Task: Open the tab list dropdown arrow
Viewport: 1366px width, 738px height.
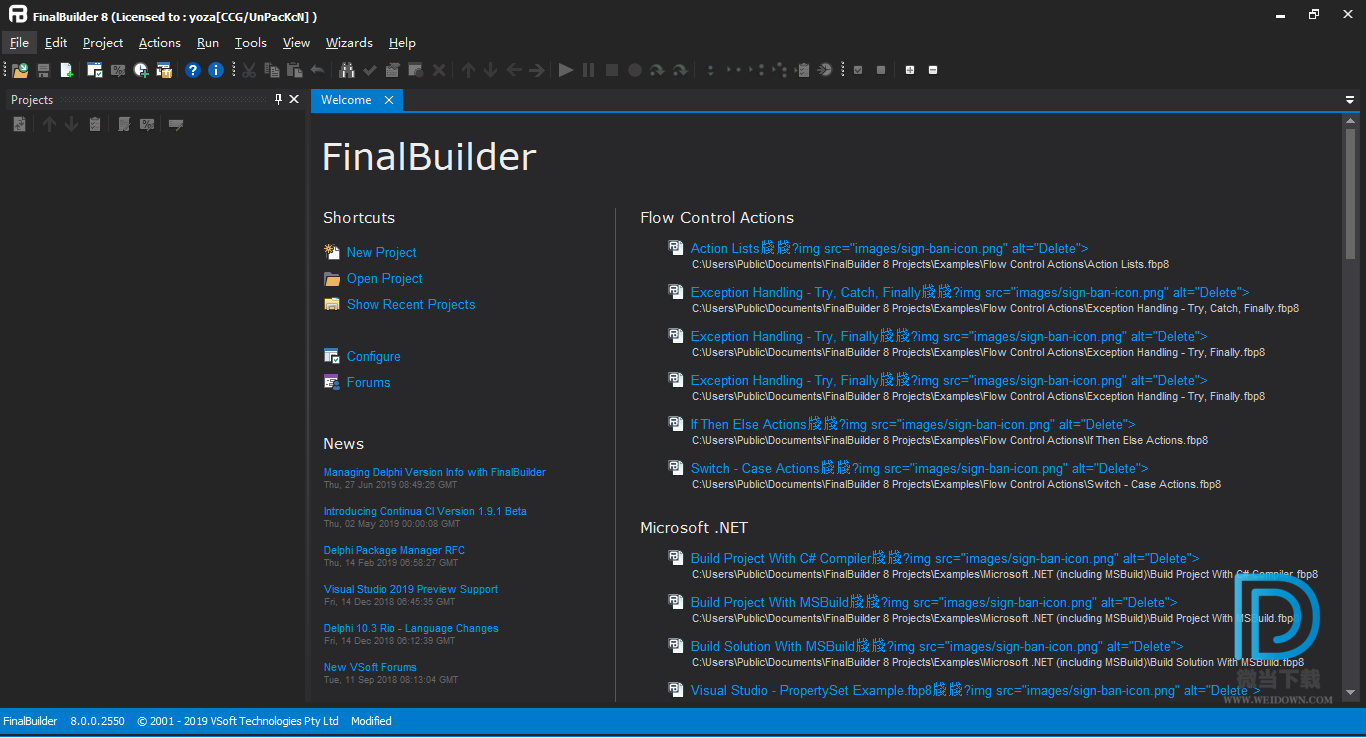Action: click(1350, 100)
